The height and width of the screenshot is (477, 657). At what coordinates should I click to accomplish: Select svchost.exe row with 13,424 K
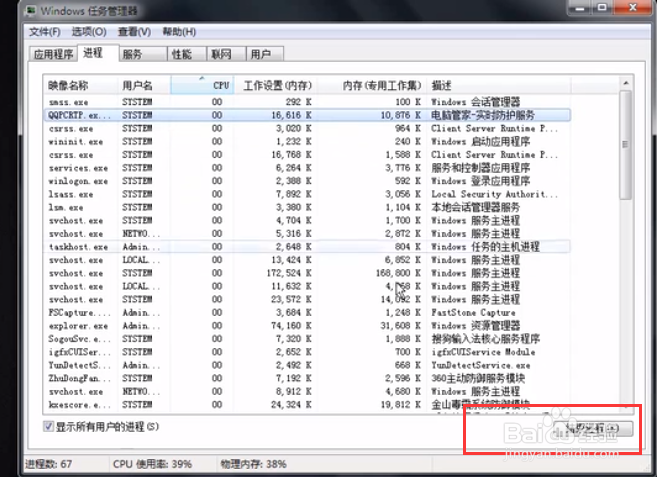pyautogui.click(x=306, y=260)
